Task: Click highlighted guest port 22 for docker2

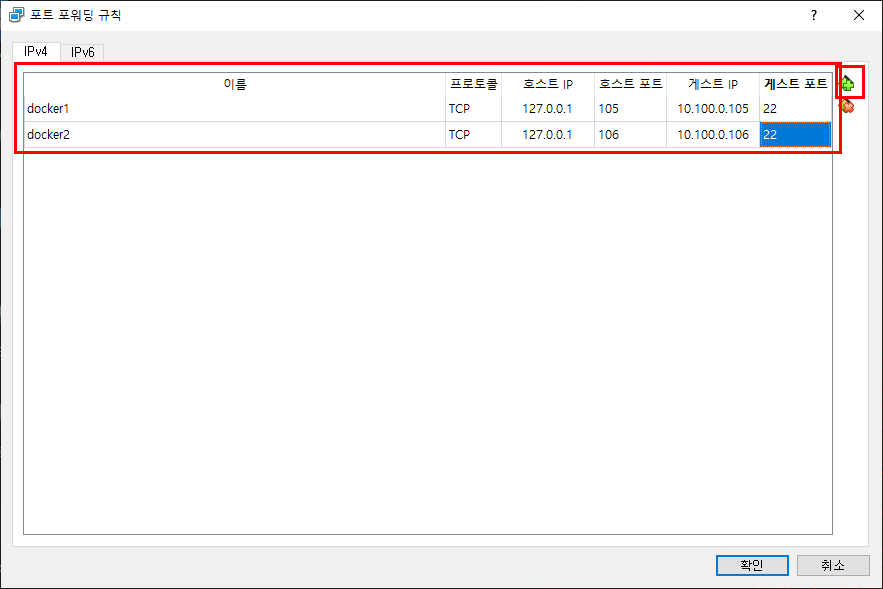Action: [x=795, y=135]
